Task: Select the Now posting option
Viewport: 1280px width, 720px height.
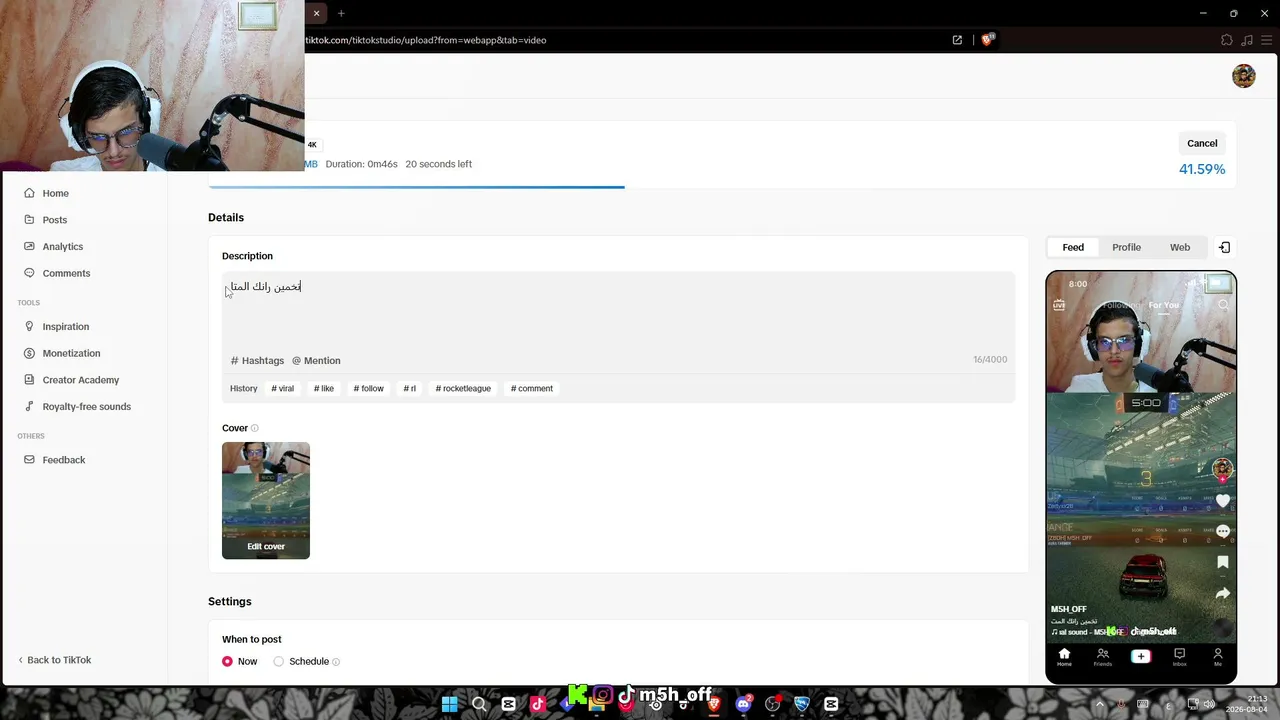Action: 228,662
